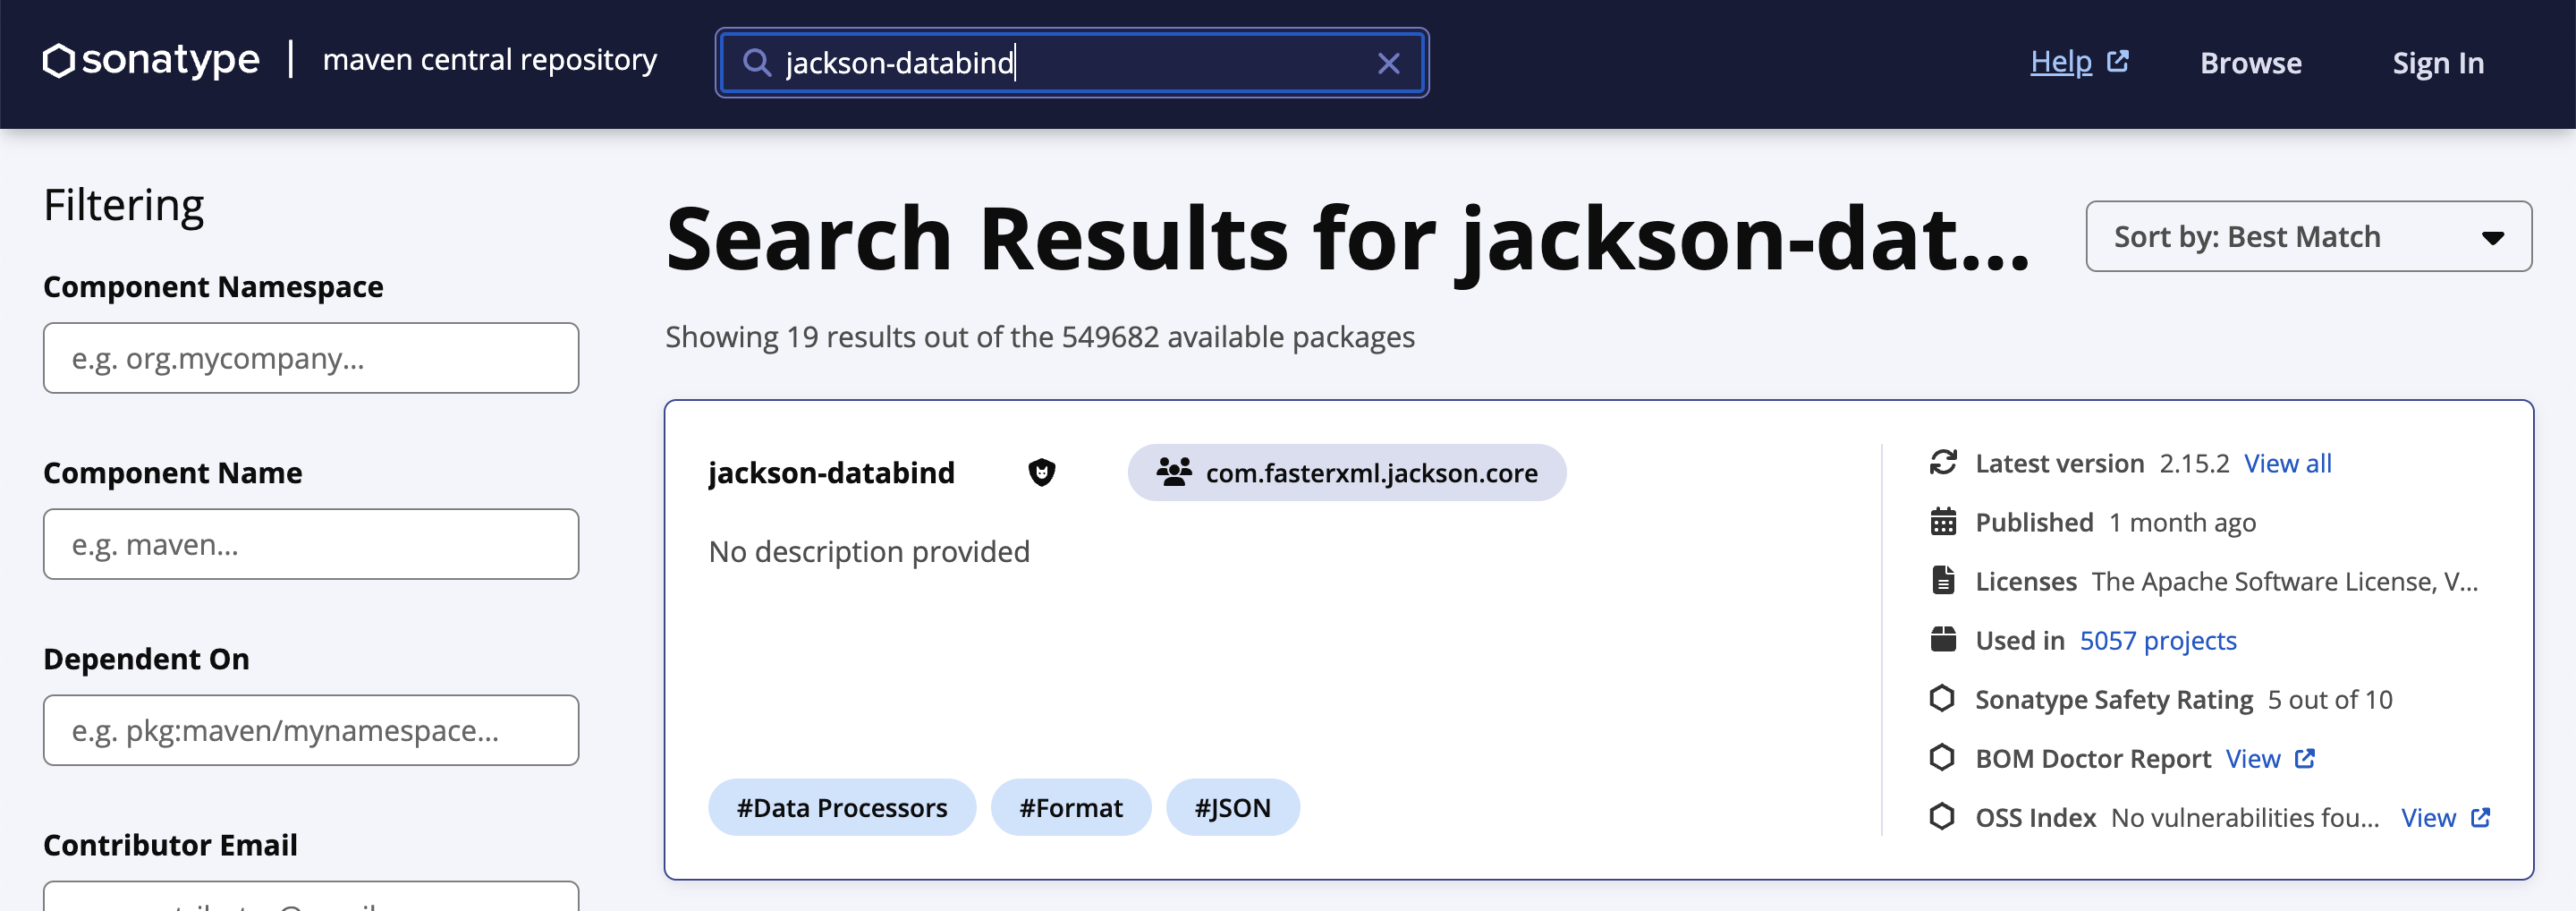Click the 'No description provided' text
This screenshot has height=911, width=2576.
869,551
